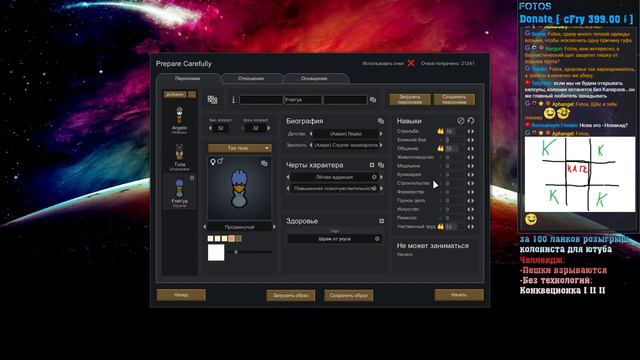The height and width of the screenshot is (360, 640).
Task: Click the randomize character dice icon
Action: [x=212, y=100]
